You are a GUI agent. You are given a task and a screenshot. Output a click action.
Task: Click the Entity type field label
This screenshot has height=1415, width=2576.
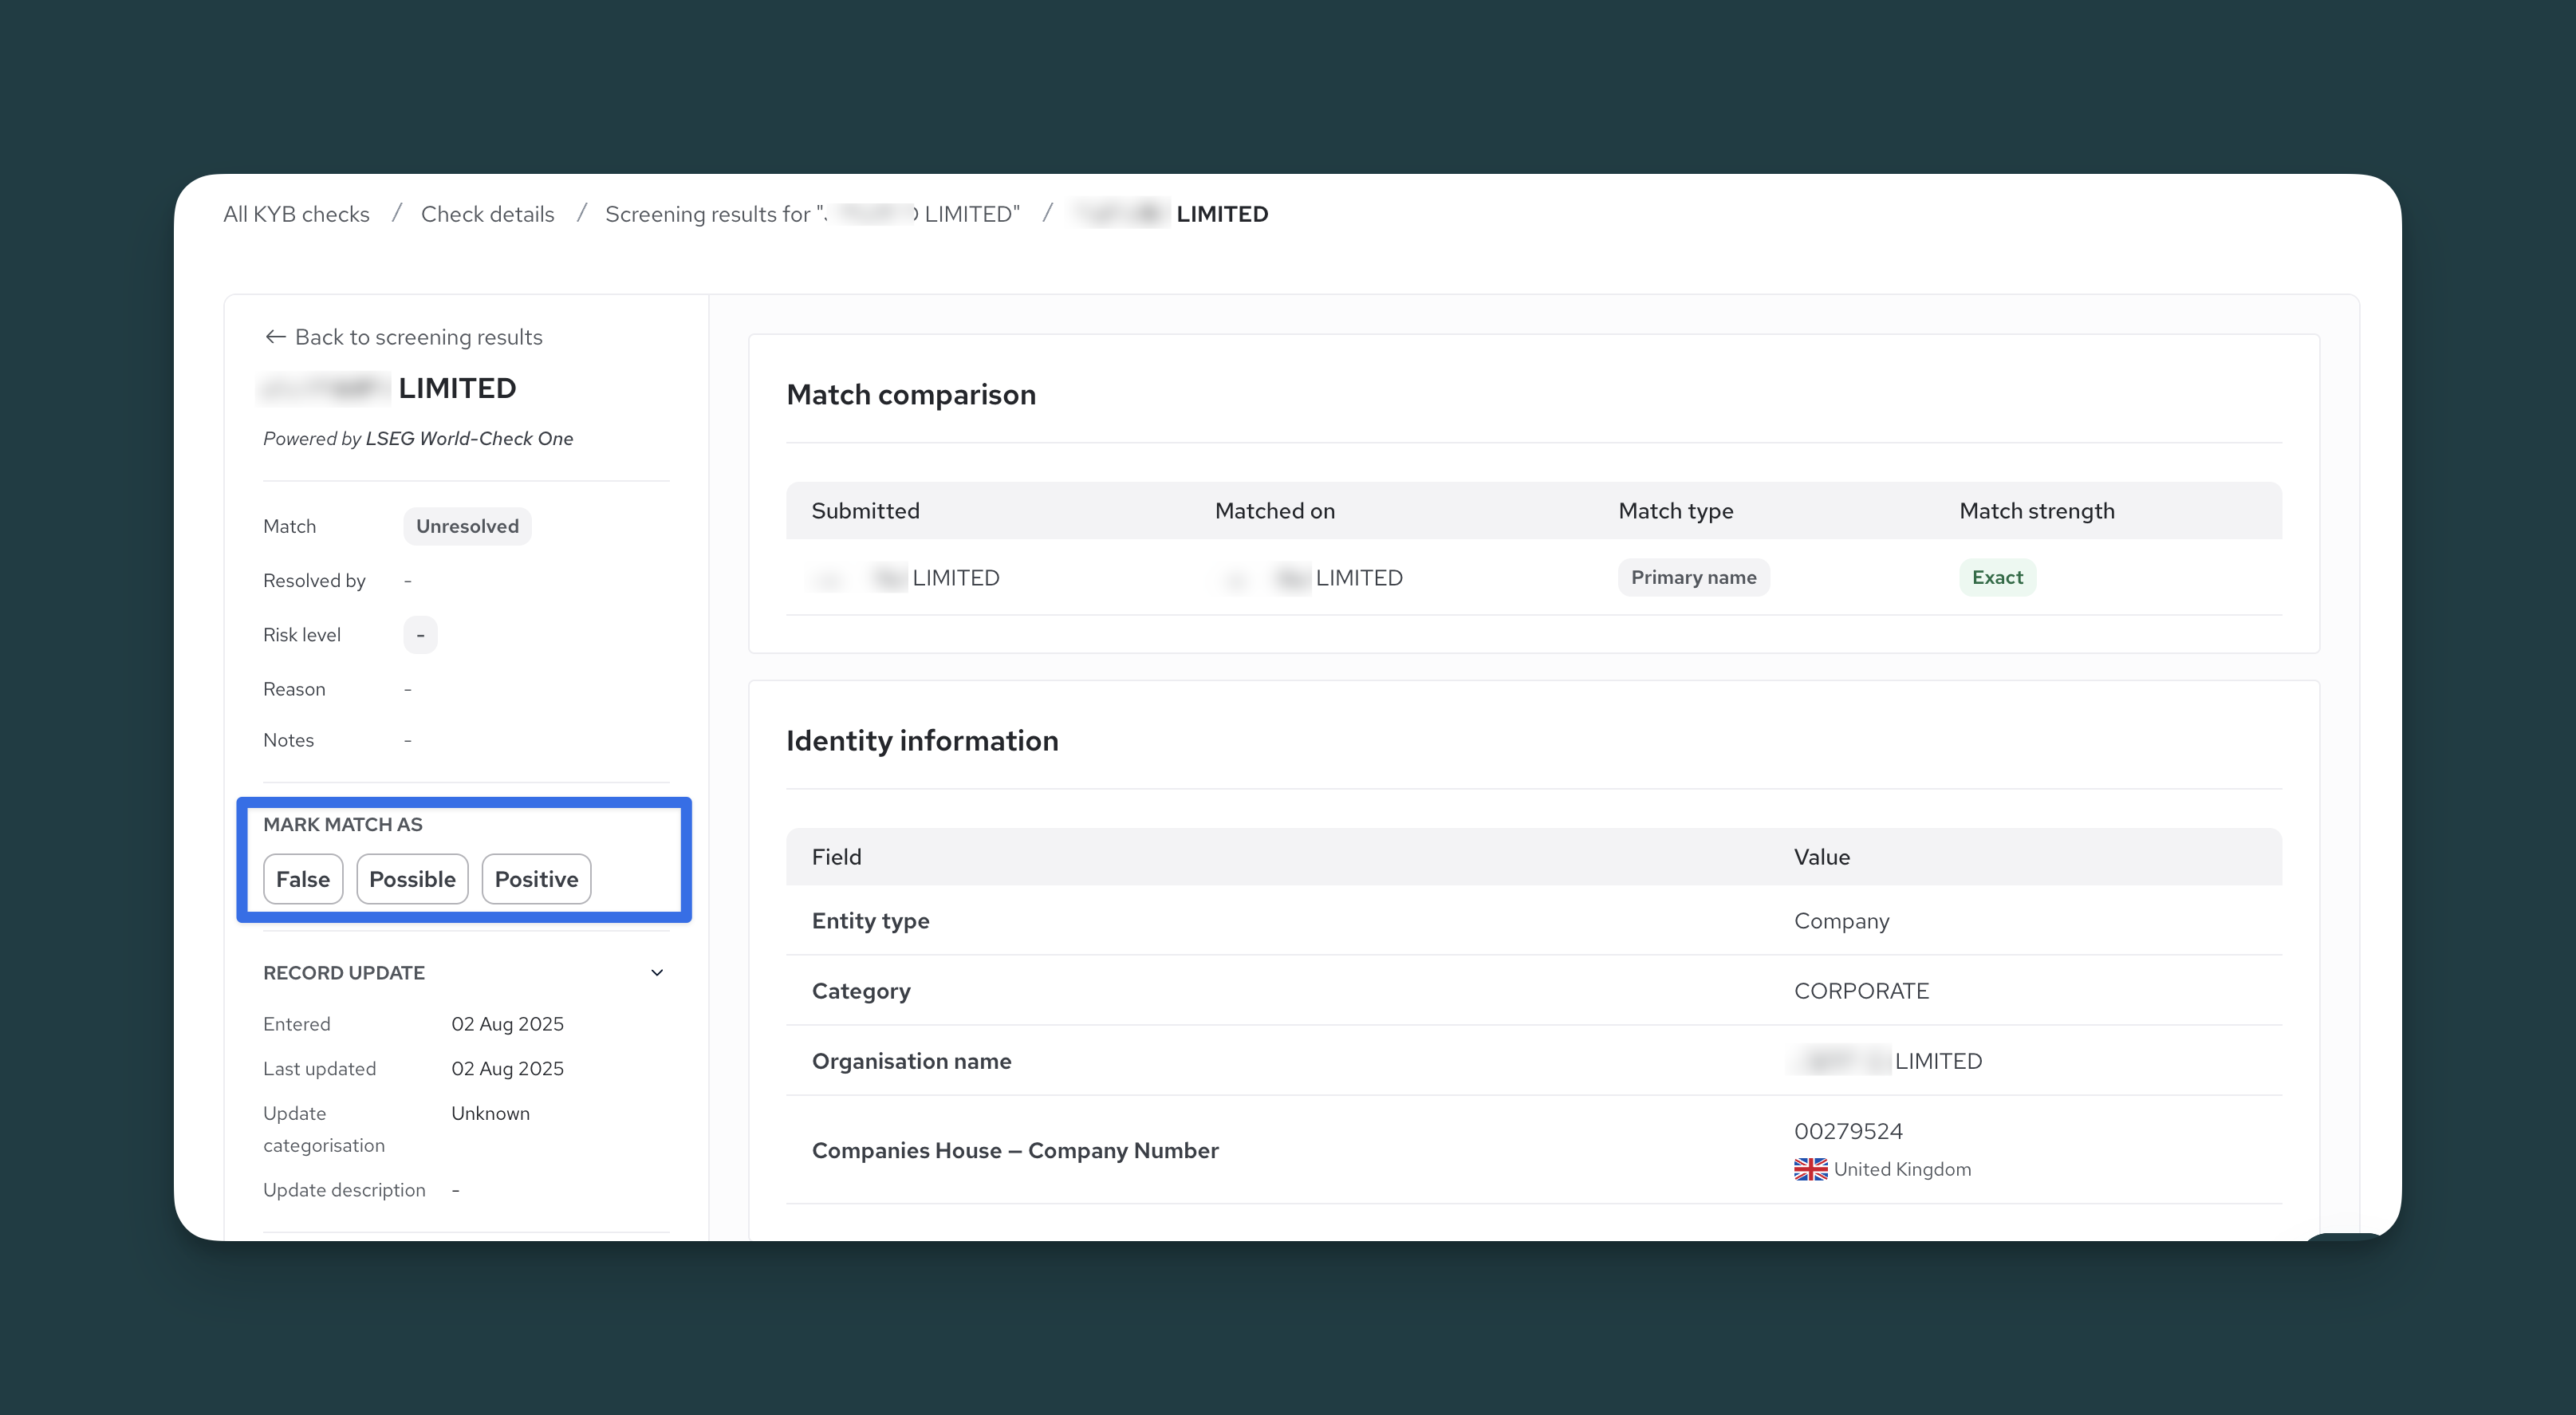(x=870, y=921)
